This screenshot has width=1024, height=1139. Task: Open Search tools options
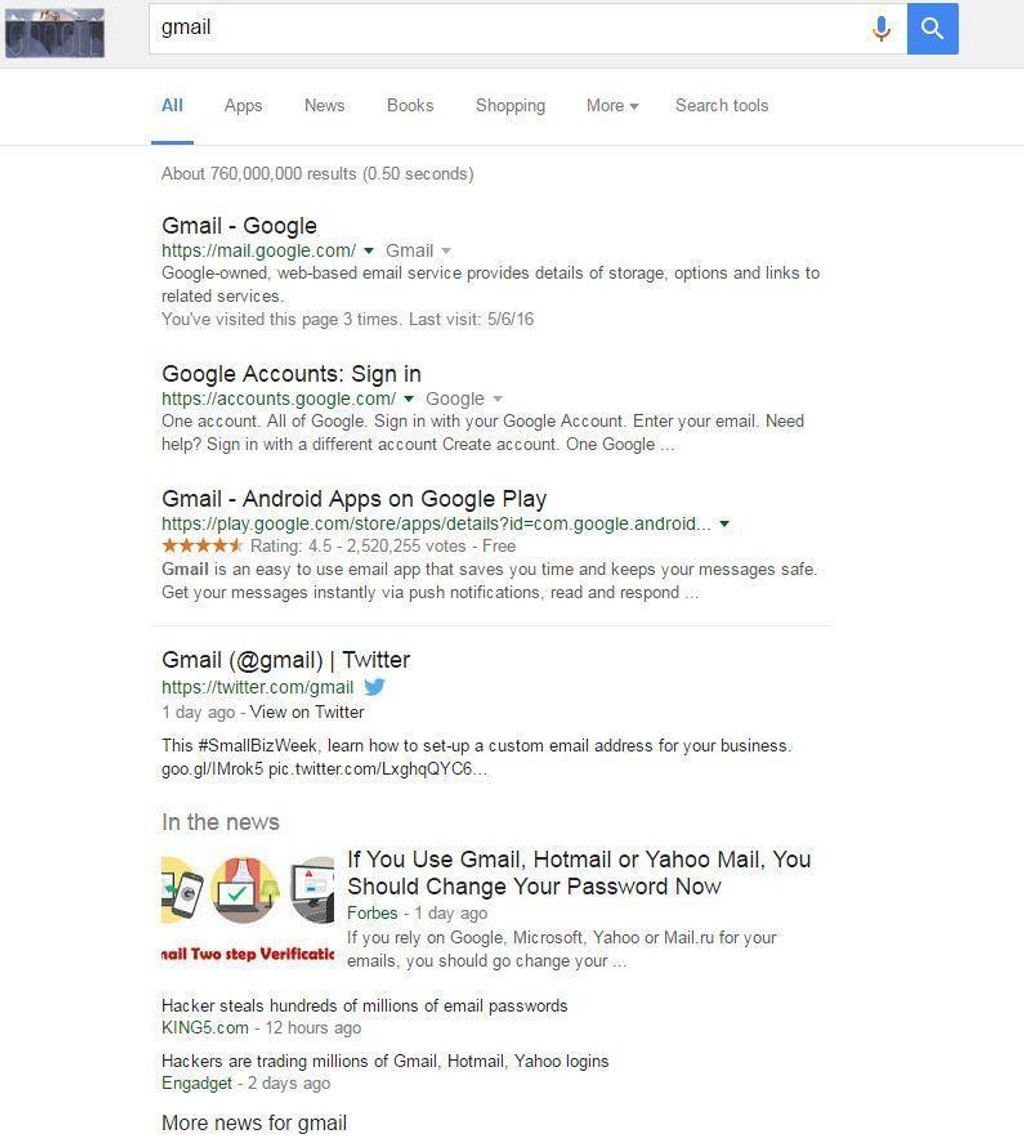click(x=721, y=105)
